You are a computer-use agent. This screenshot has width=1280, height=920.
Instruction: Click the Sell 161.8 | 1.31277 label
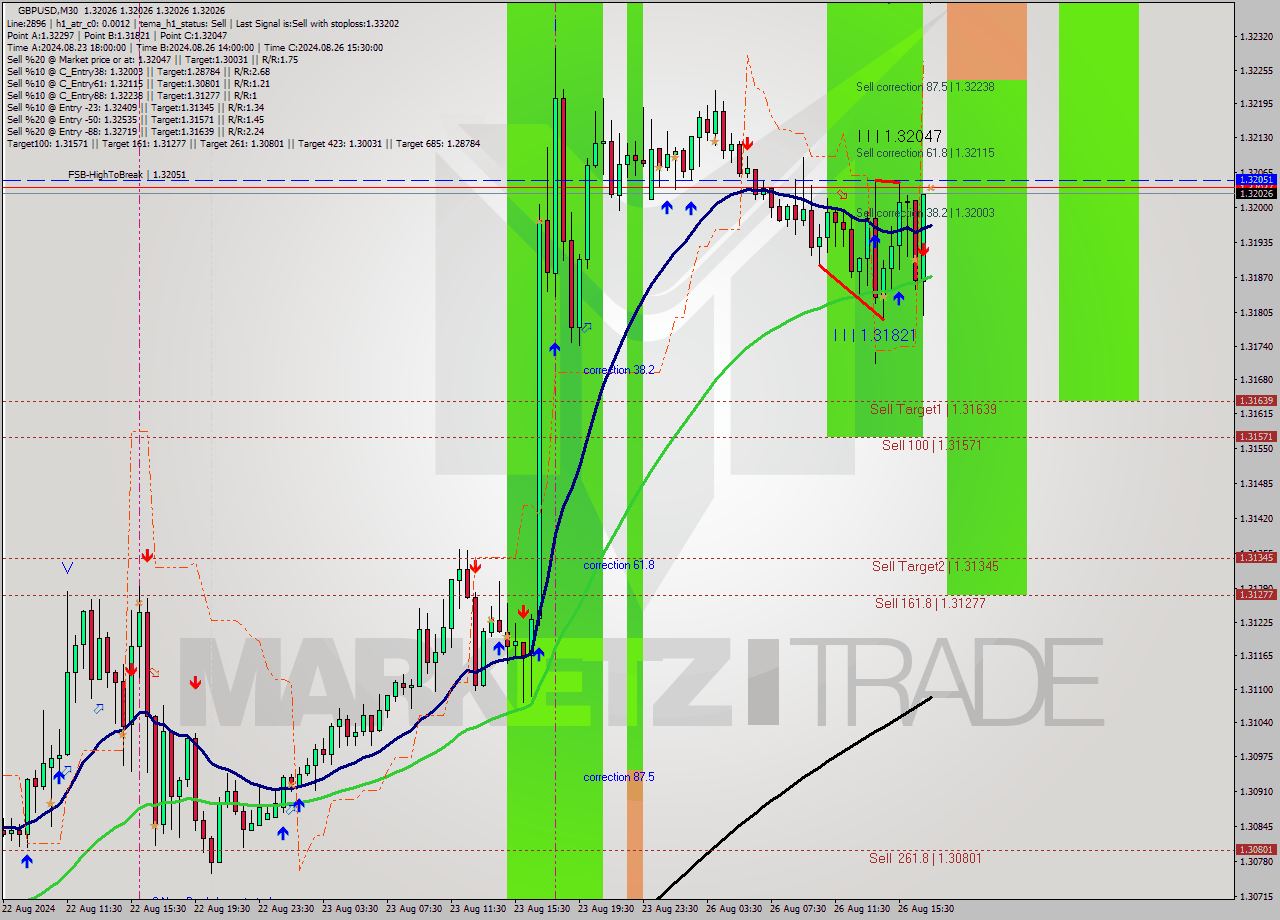click(x=930, y=603)
